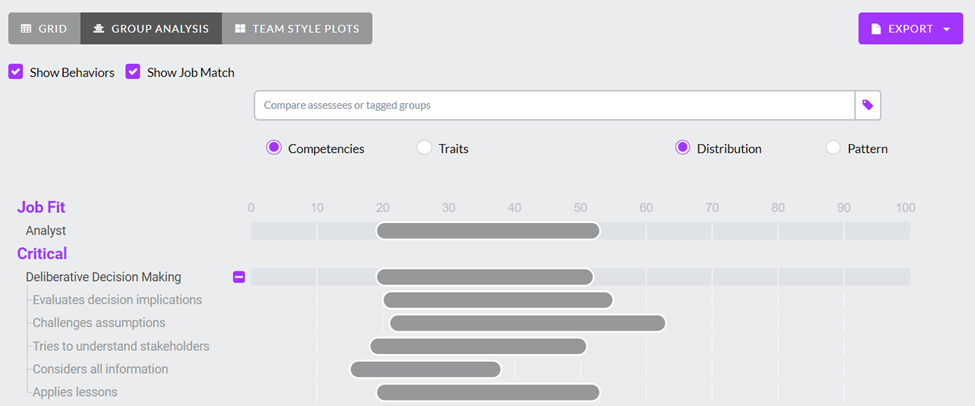
Task: Click the Considers all information bar
Action: (x=426, y=369)
